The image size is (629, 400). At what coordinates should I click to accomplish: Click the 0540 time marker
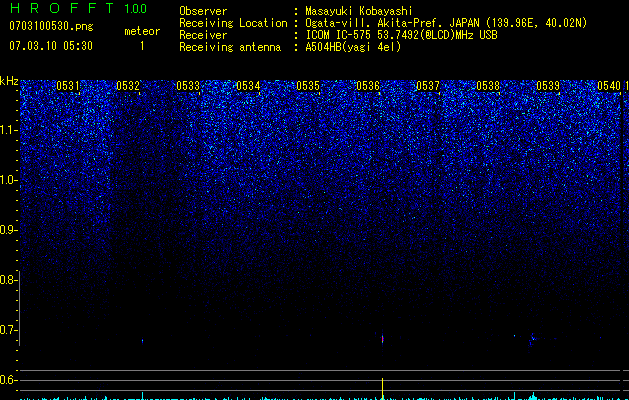pyautogui.click(x=609, y=86)
